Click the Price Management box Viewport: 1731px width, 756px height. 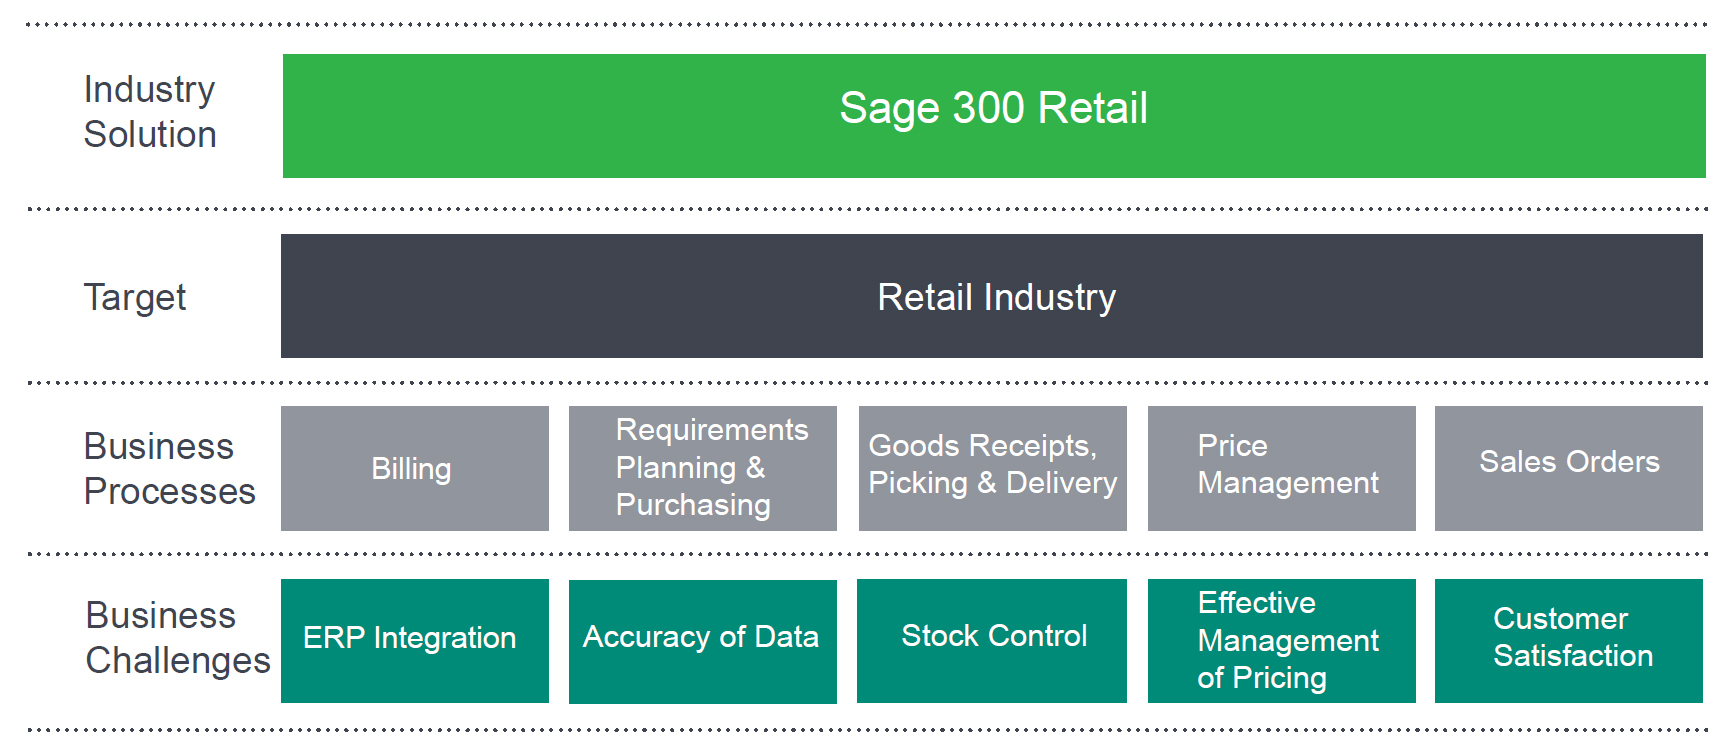[x=1282, y=468]
